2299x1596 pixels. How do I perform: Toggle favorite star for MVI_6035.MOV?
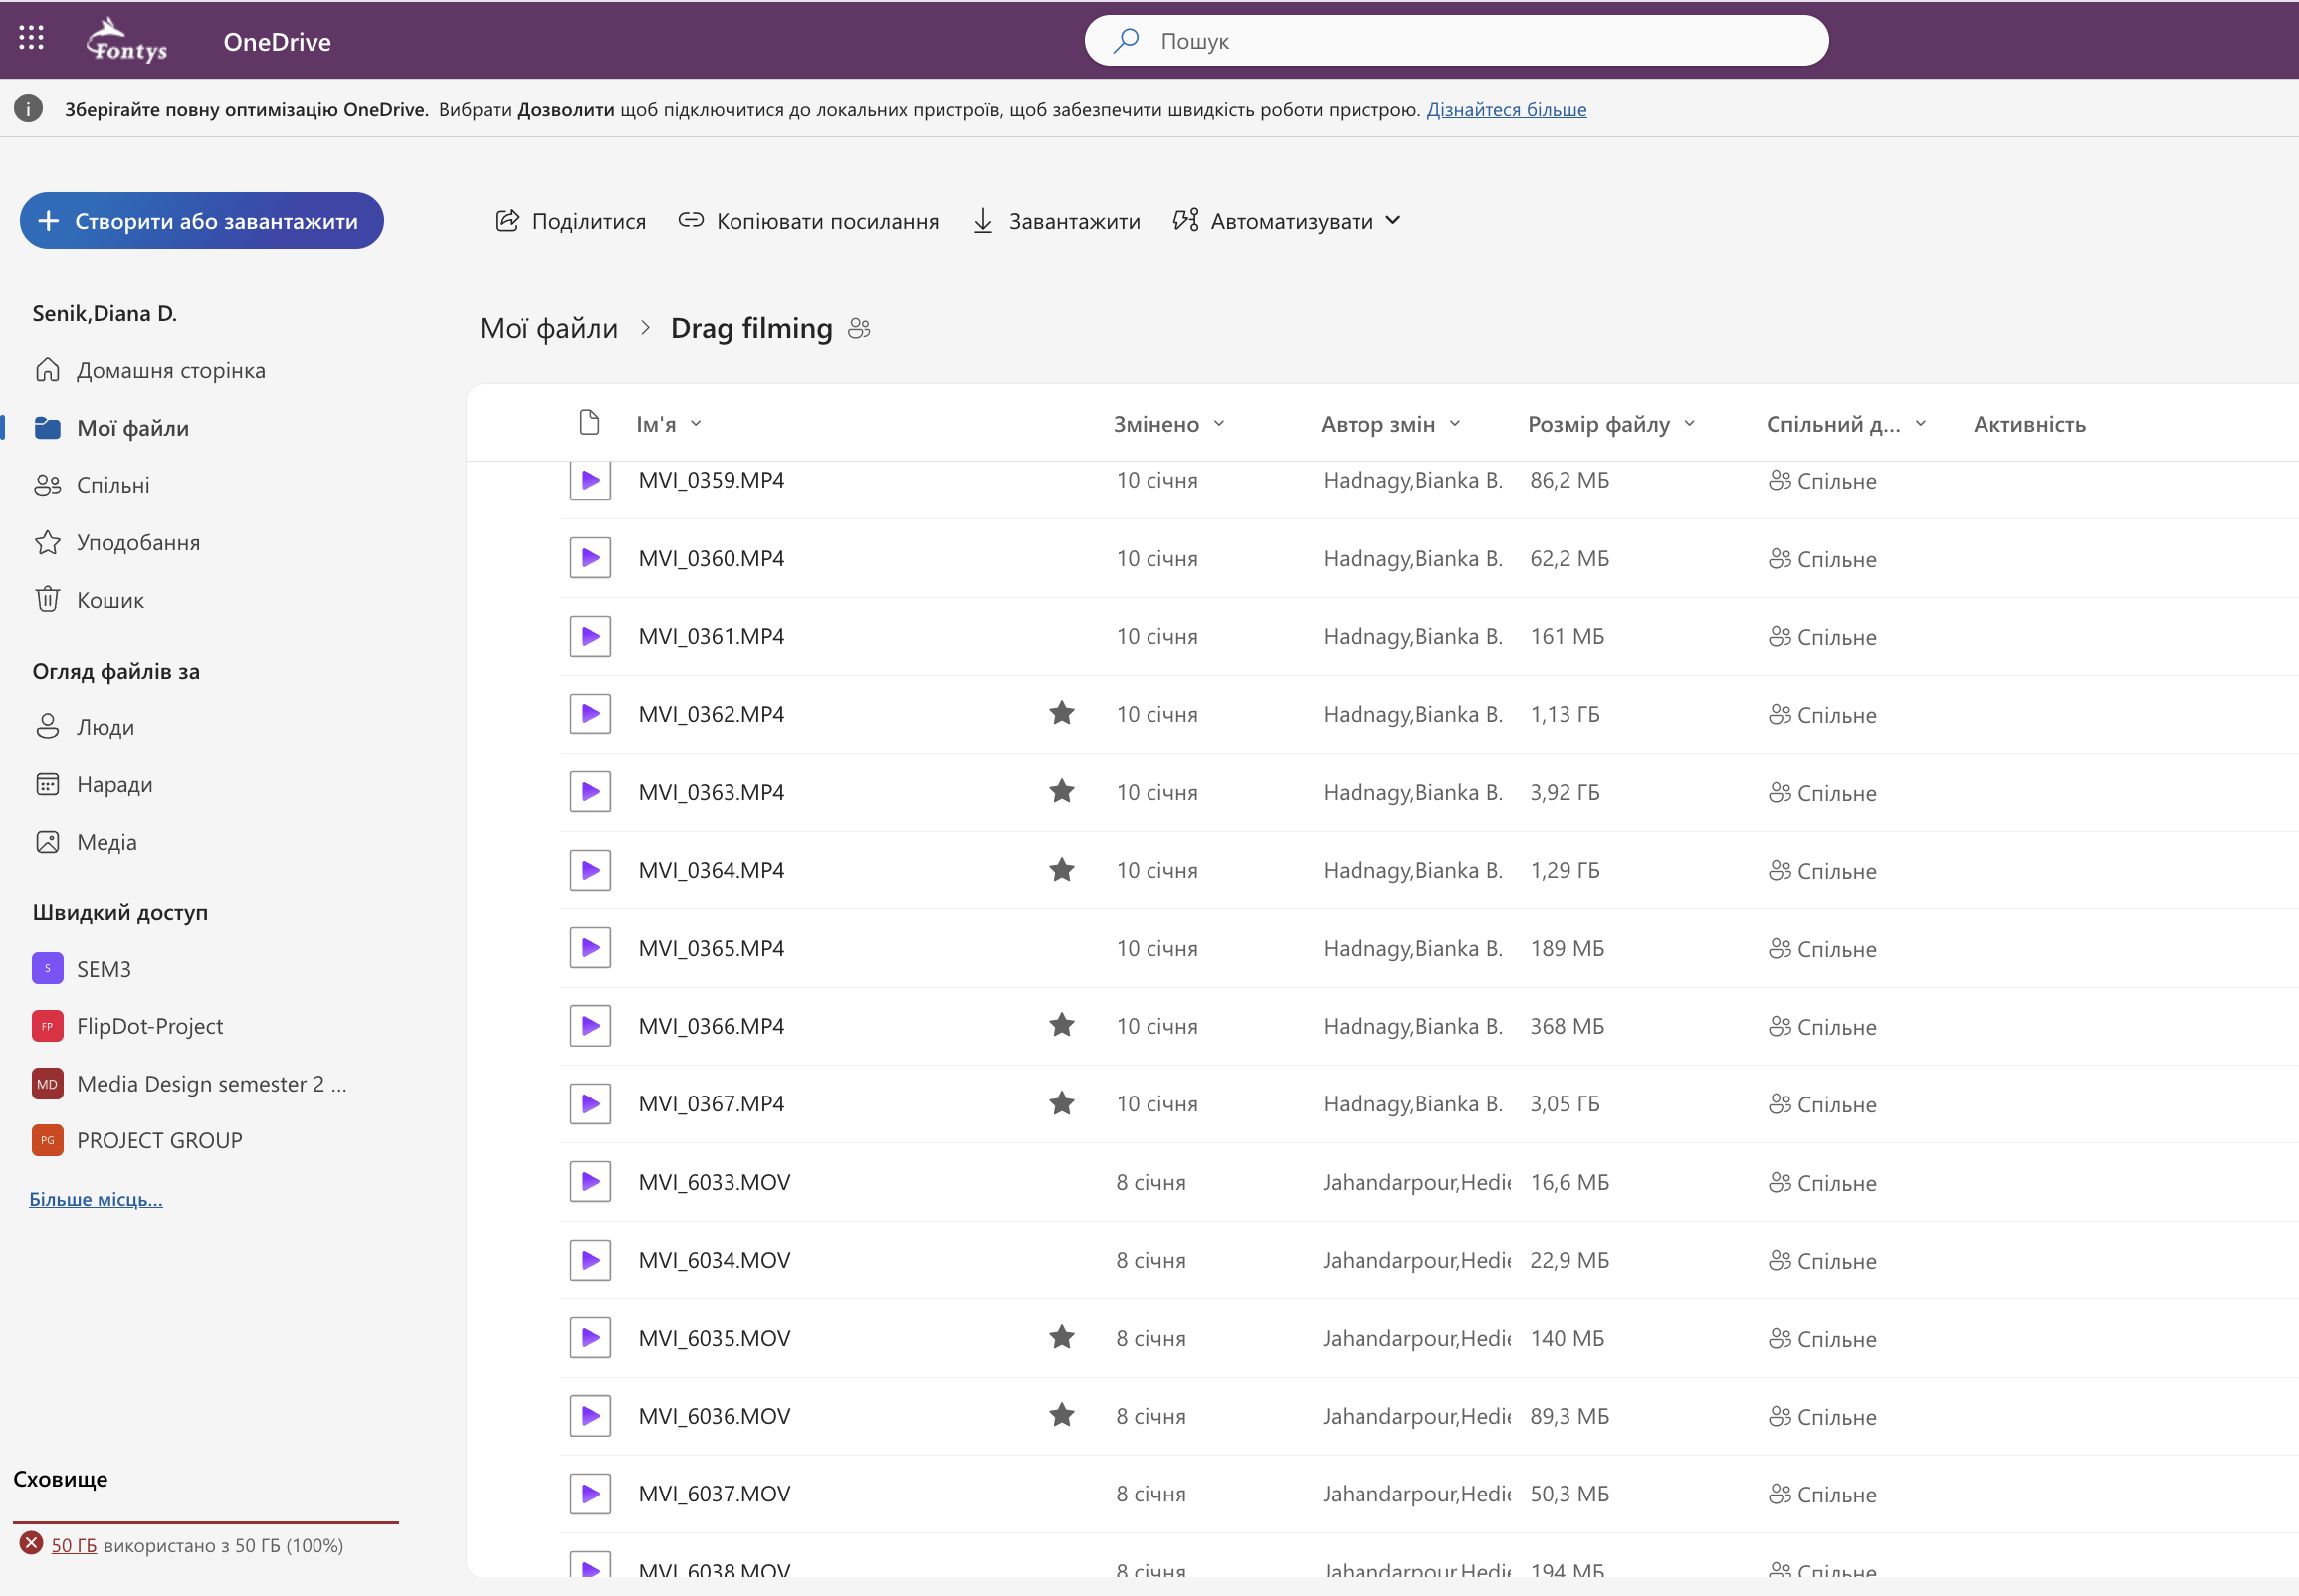pyautogui.click(x=1062, y=1338)
